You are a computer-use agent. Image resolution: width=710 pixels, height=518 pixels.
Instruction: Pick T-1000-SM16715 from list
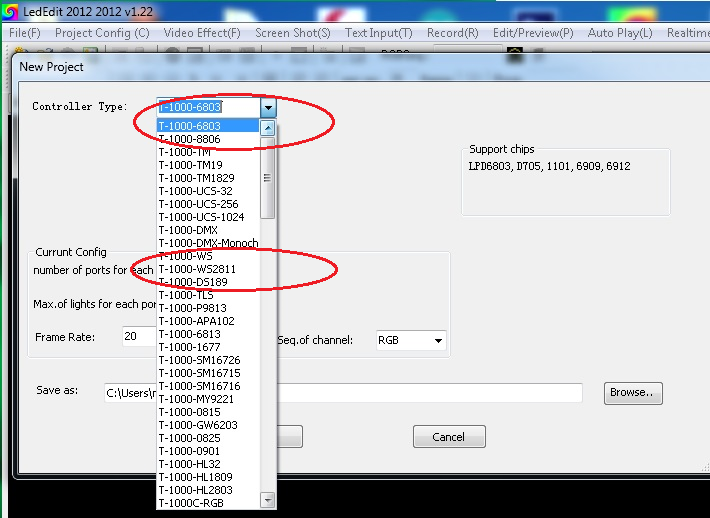click(x=208, y=373)
